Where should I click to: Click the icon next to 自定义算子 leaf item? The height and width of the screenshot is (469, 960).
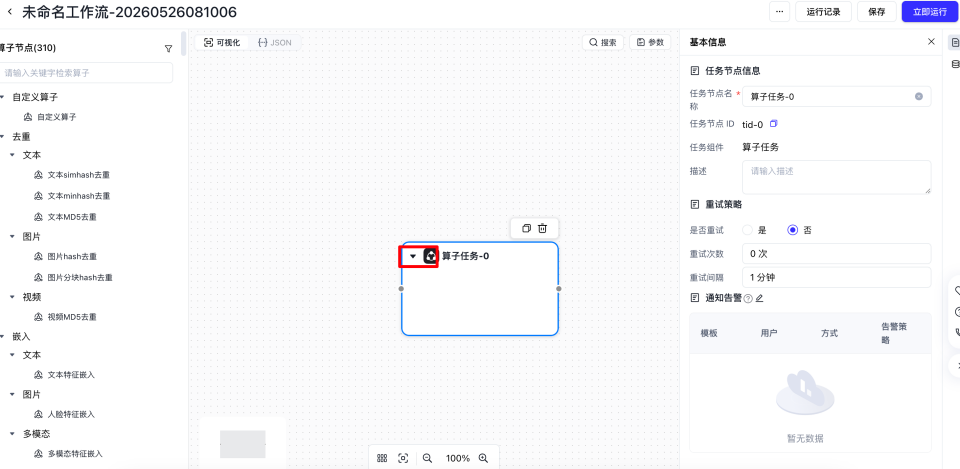28,116
